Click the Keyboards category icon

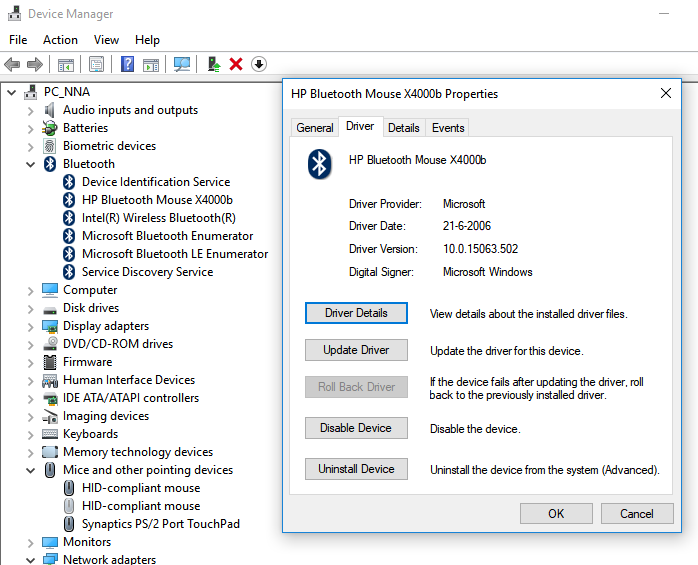pyautogui.click(x=49, y=434)
